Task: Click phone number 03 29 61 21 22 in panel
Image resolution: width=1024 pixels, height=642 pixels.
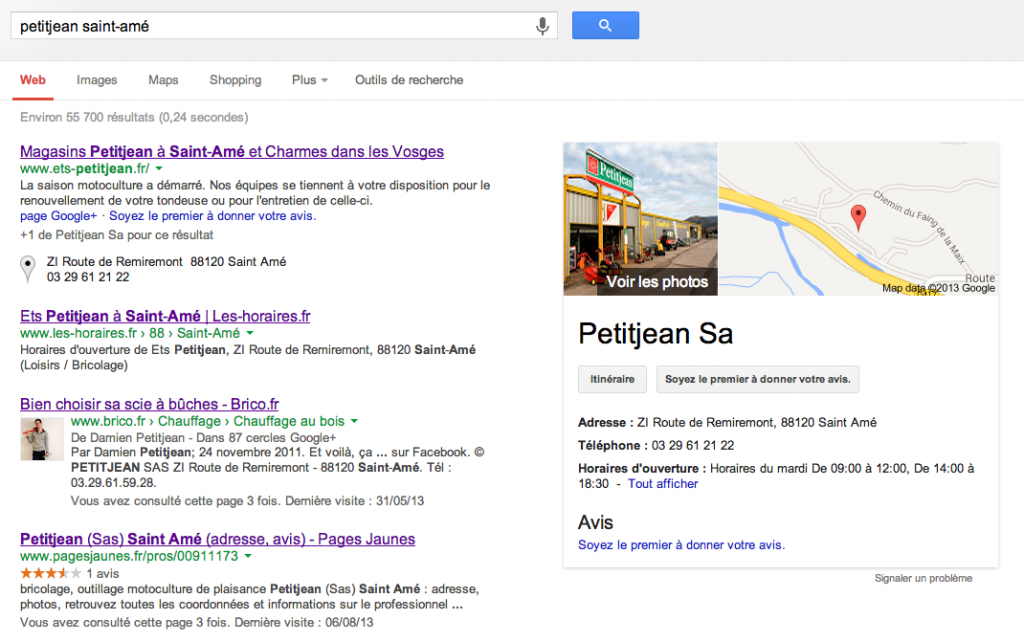Action: (693, 445)
